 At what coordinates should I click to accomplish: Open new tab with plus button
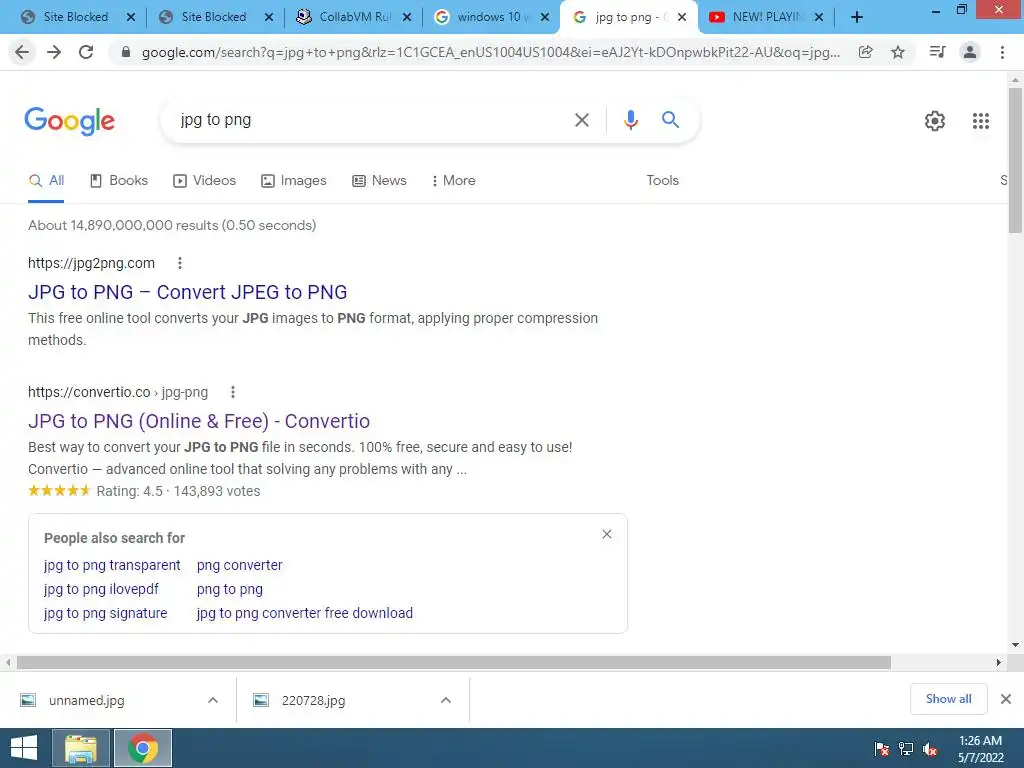tap(857, 17)
